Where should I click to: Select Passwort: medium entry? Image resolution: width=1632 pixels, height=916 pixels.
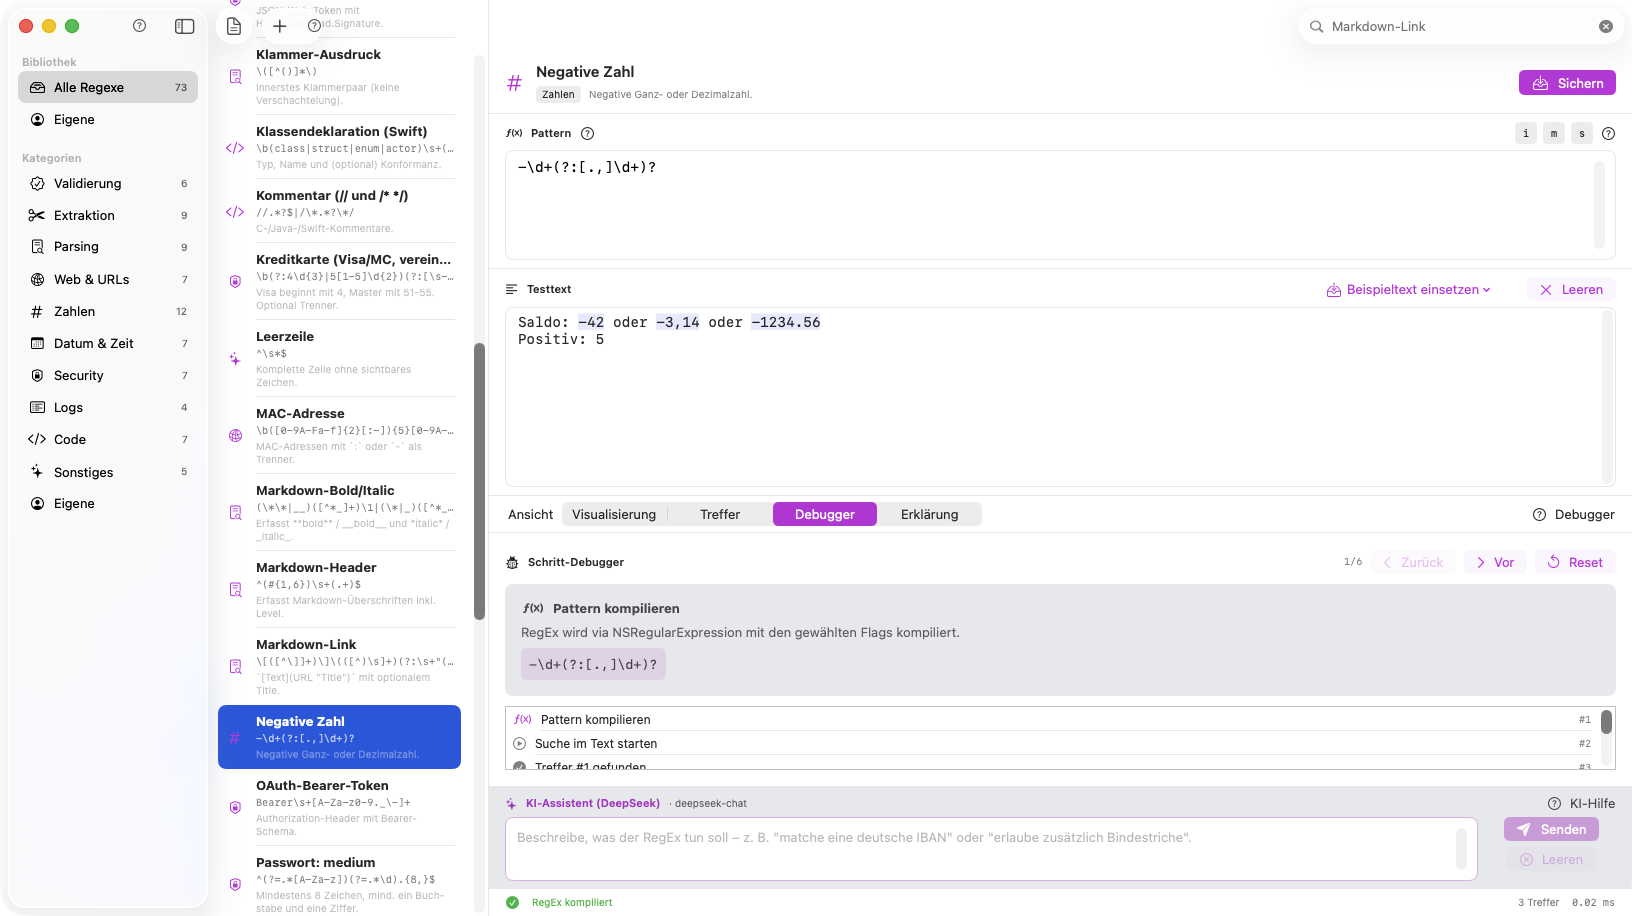[x=339, y=885]
